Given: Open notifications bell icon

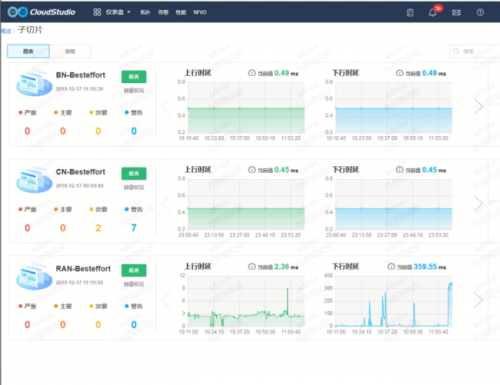Looking at the screenshot, I should point(432,13).
